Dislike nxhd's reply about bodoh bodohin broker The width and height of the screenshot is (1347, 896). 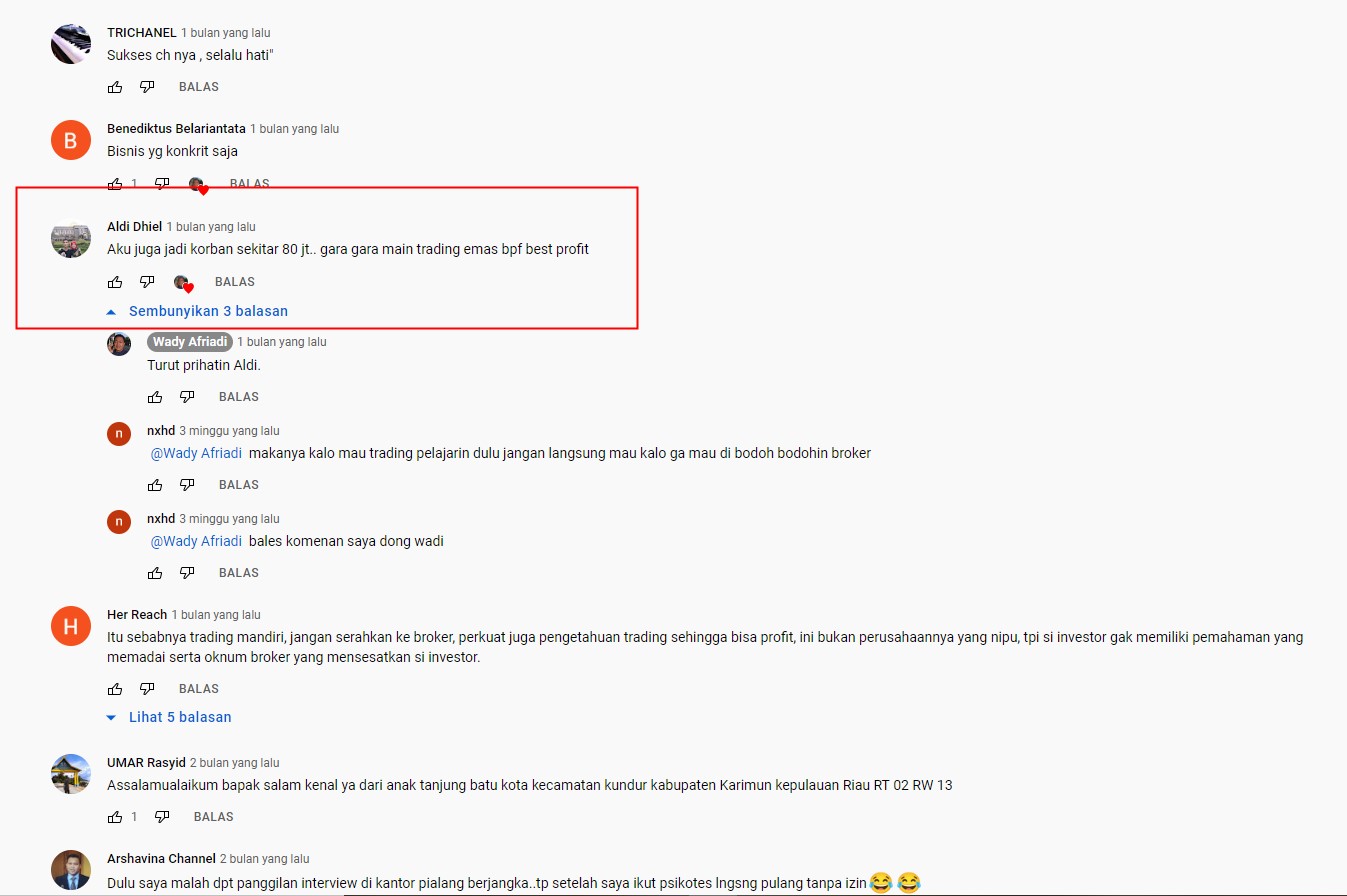187,485
